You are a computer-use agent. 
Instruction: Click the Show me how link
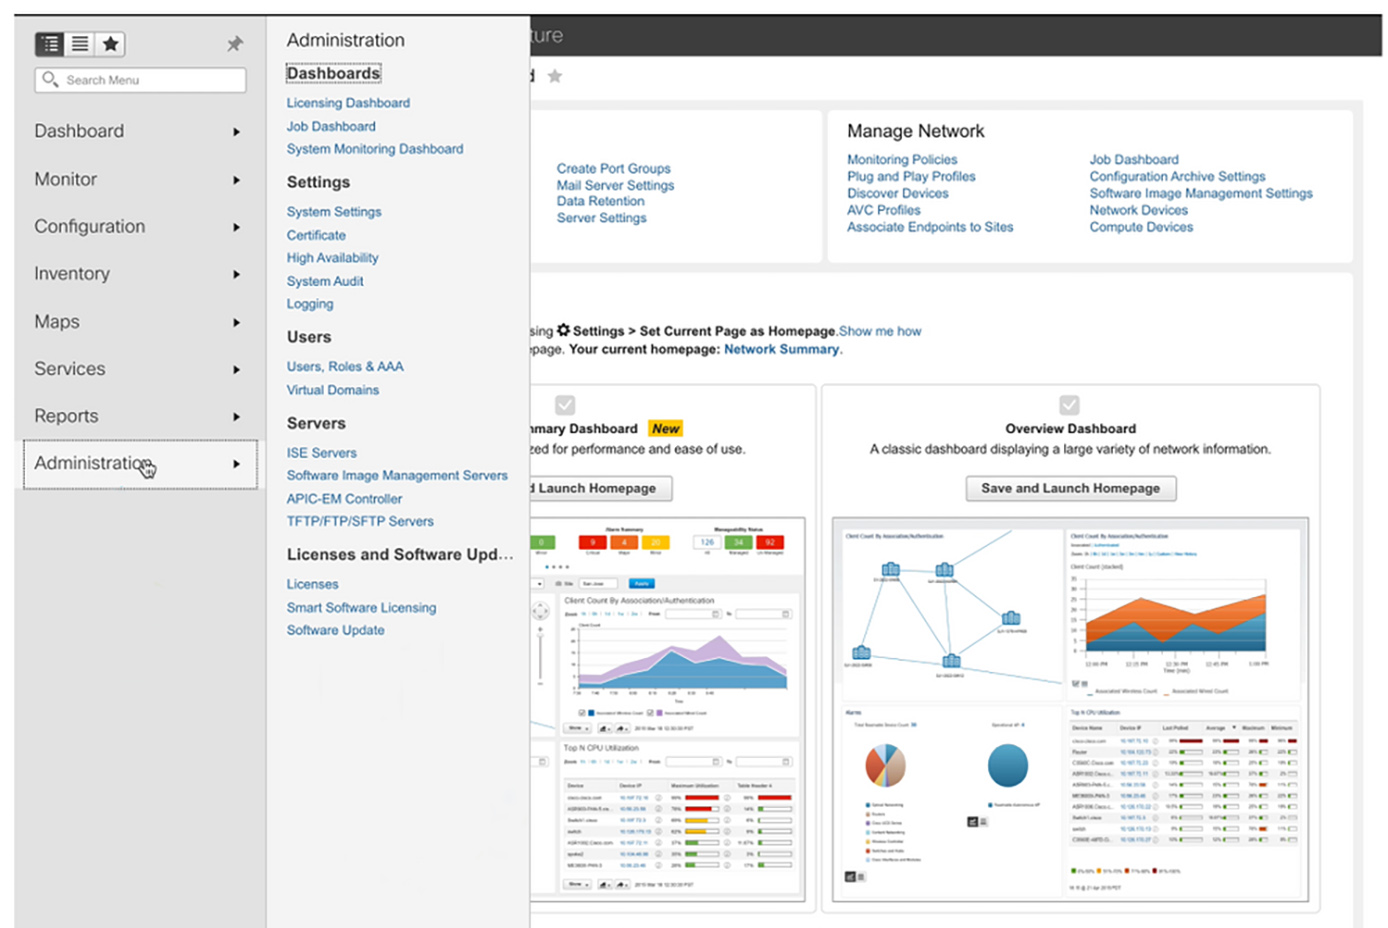880,331
